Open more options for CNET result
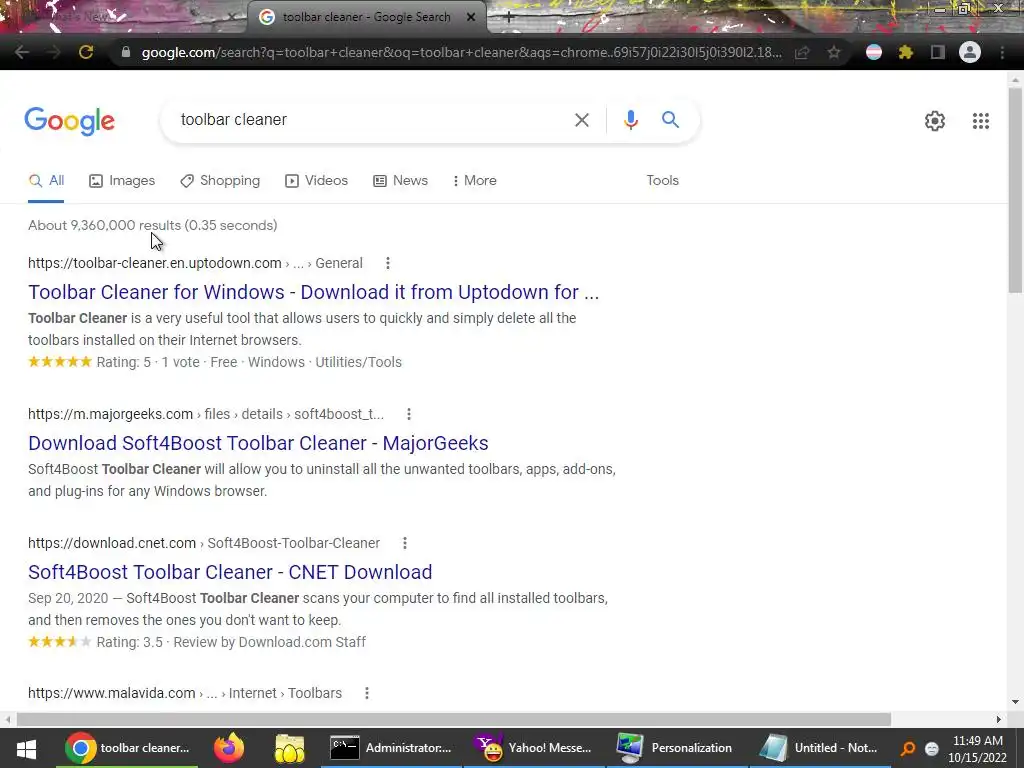Screen dimensions: 1024x768 [405, 543]
